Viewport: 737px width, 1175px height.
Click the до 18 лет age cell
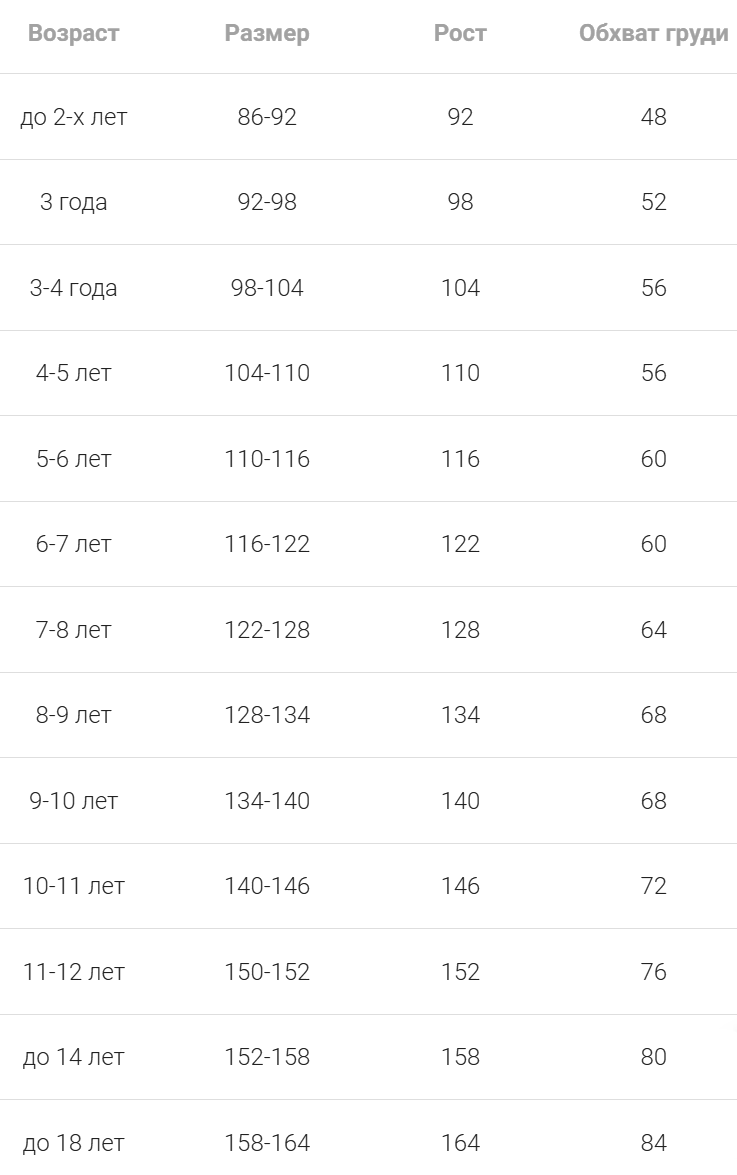73,1142
